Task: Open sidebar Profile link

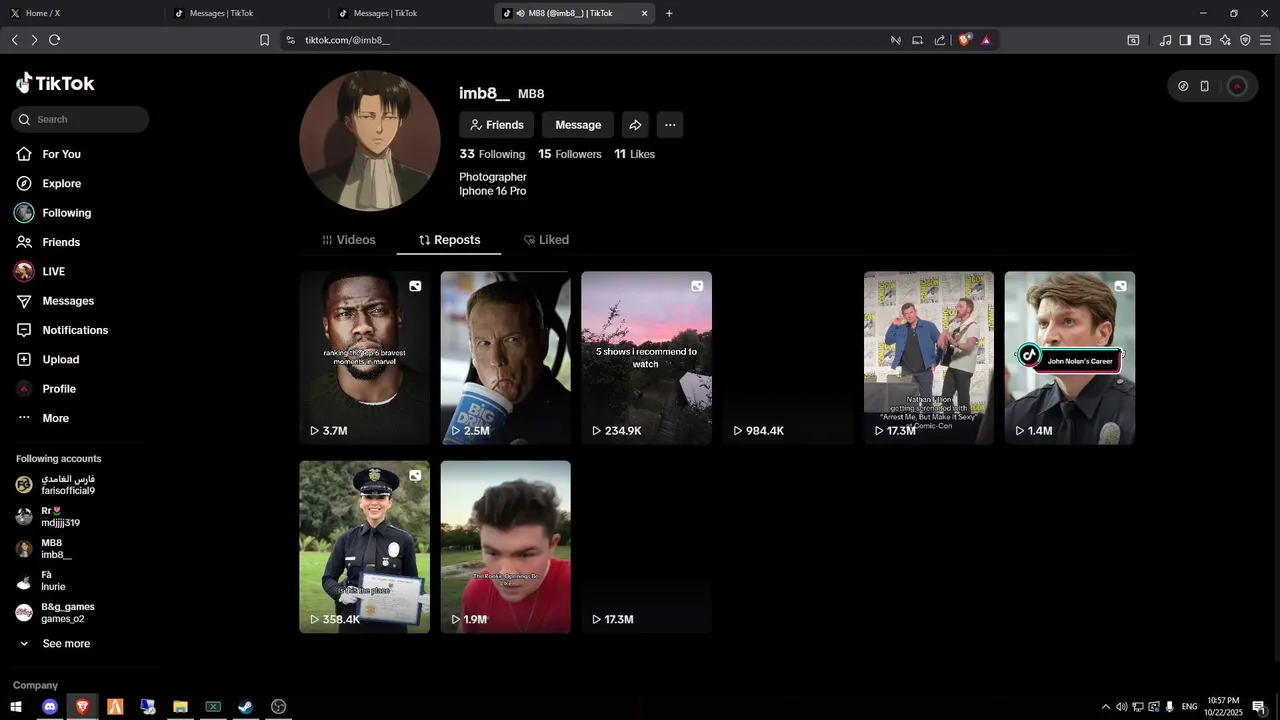Action: pos(46,389)
